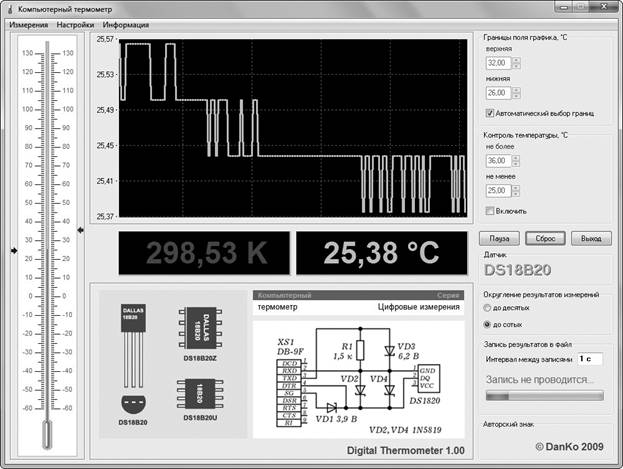623x469 pixels.
Task: Click the © DanKo 2009 author label
Action: pos(569,447)
